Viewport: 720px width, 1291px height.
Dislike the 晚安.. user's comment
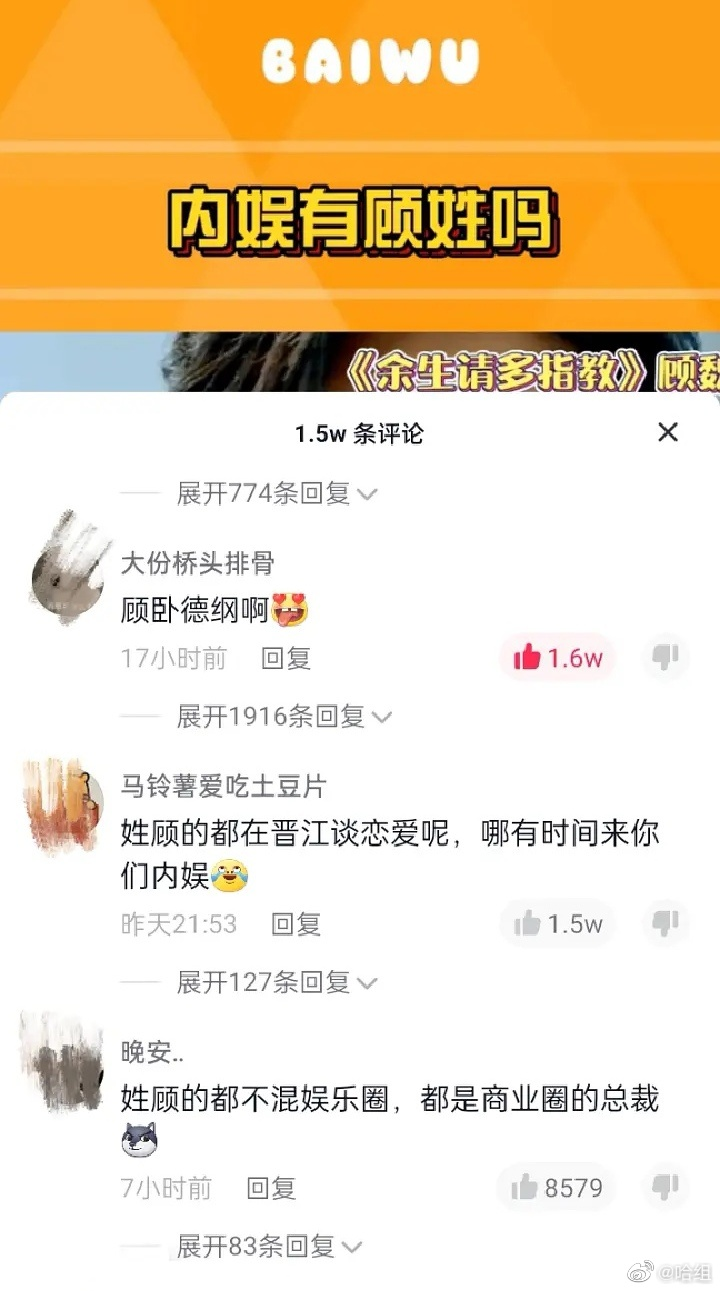(665, 1188)
